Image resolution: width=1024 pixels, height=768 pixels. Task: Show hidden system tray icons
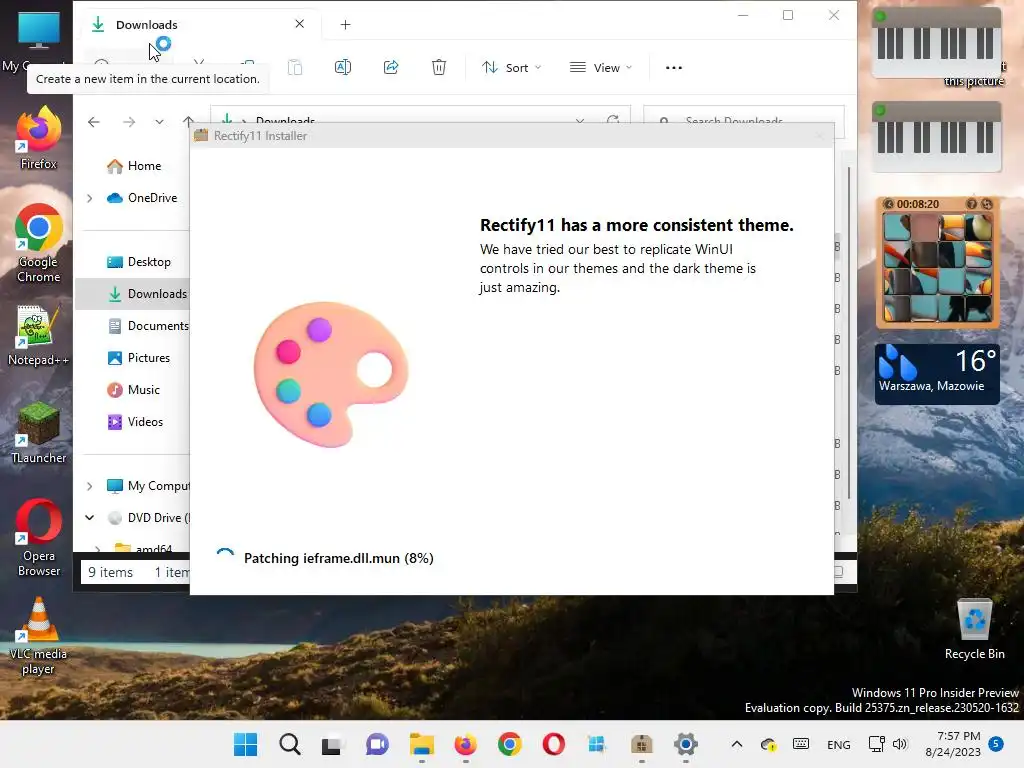(x=737, y=744)
